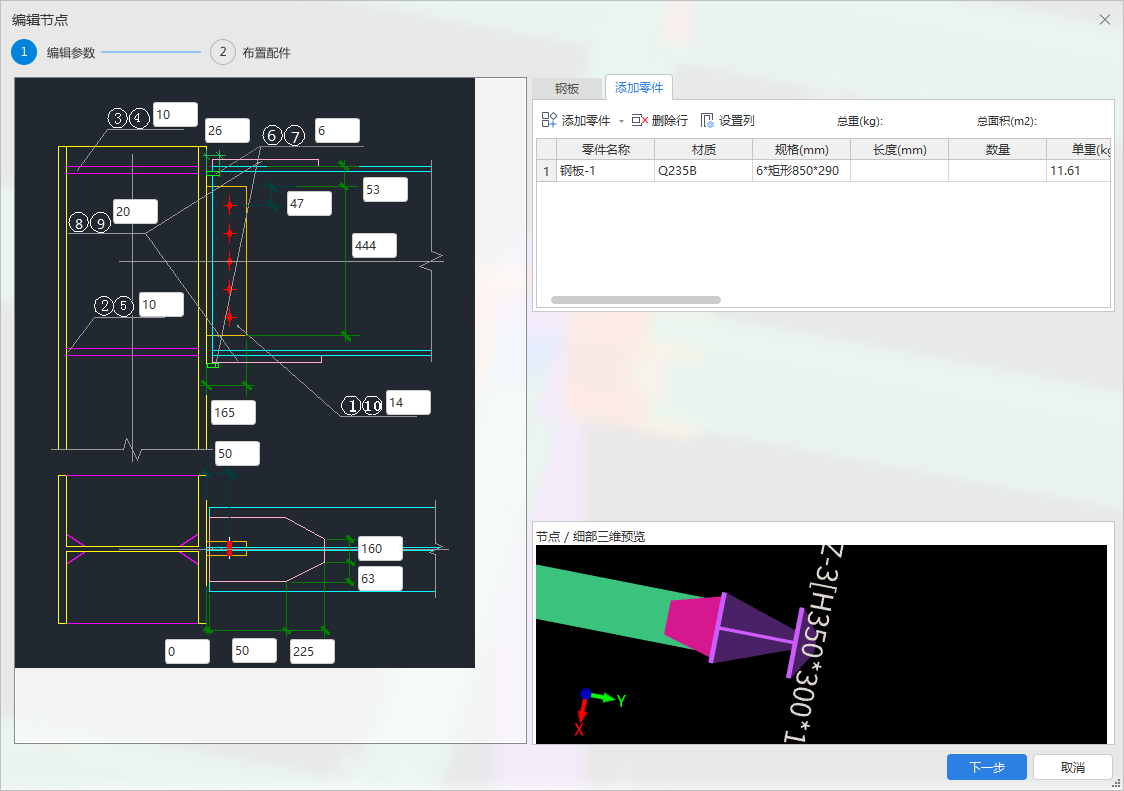
Task: Click the 下一步 button
Action: pos(986,767)
